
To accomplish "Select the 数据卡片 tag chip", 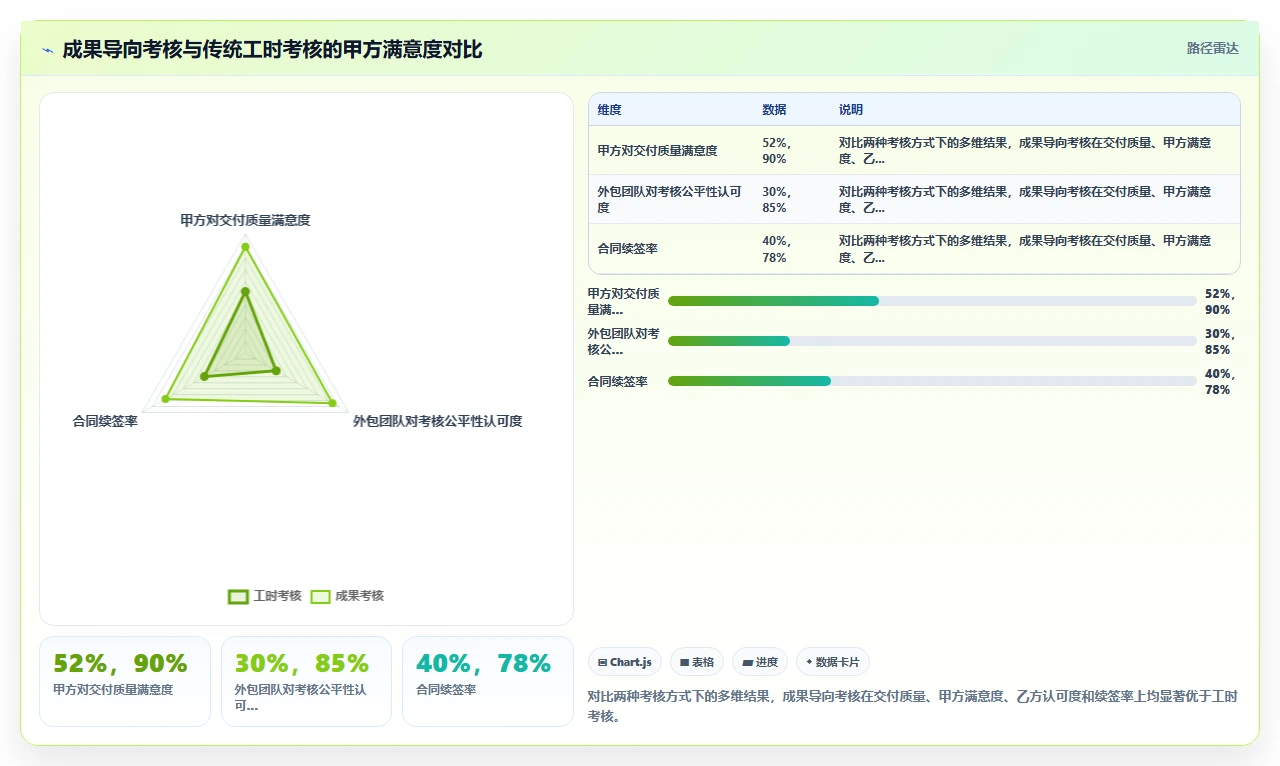I will click(833, 662).
